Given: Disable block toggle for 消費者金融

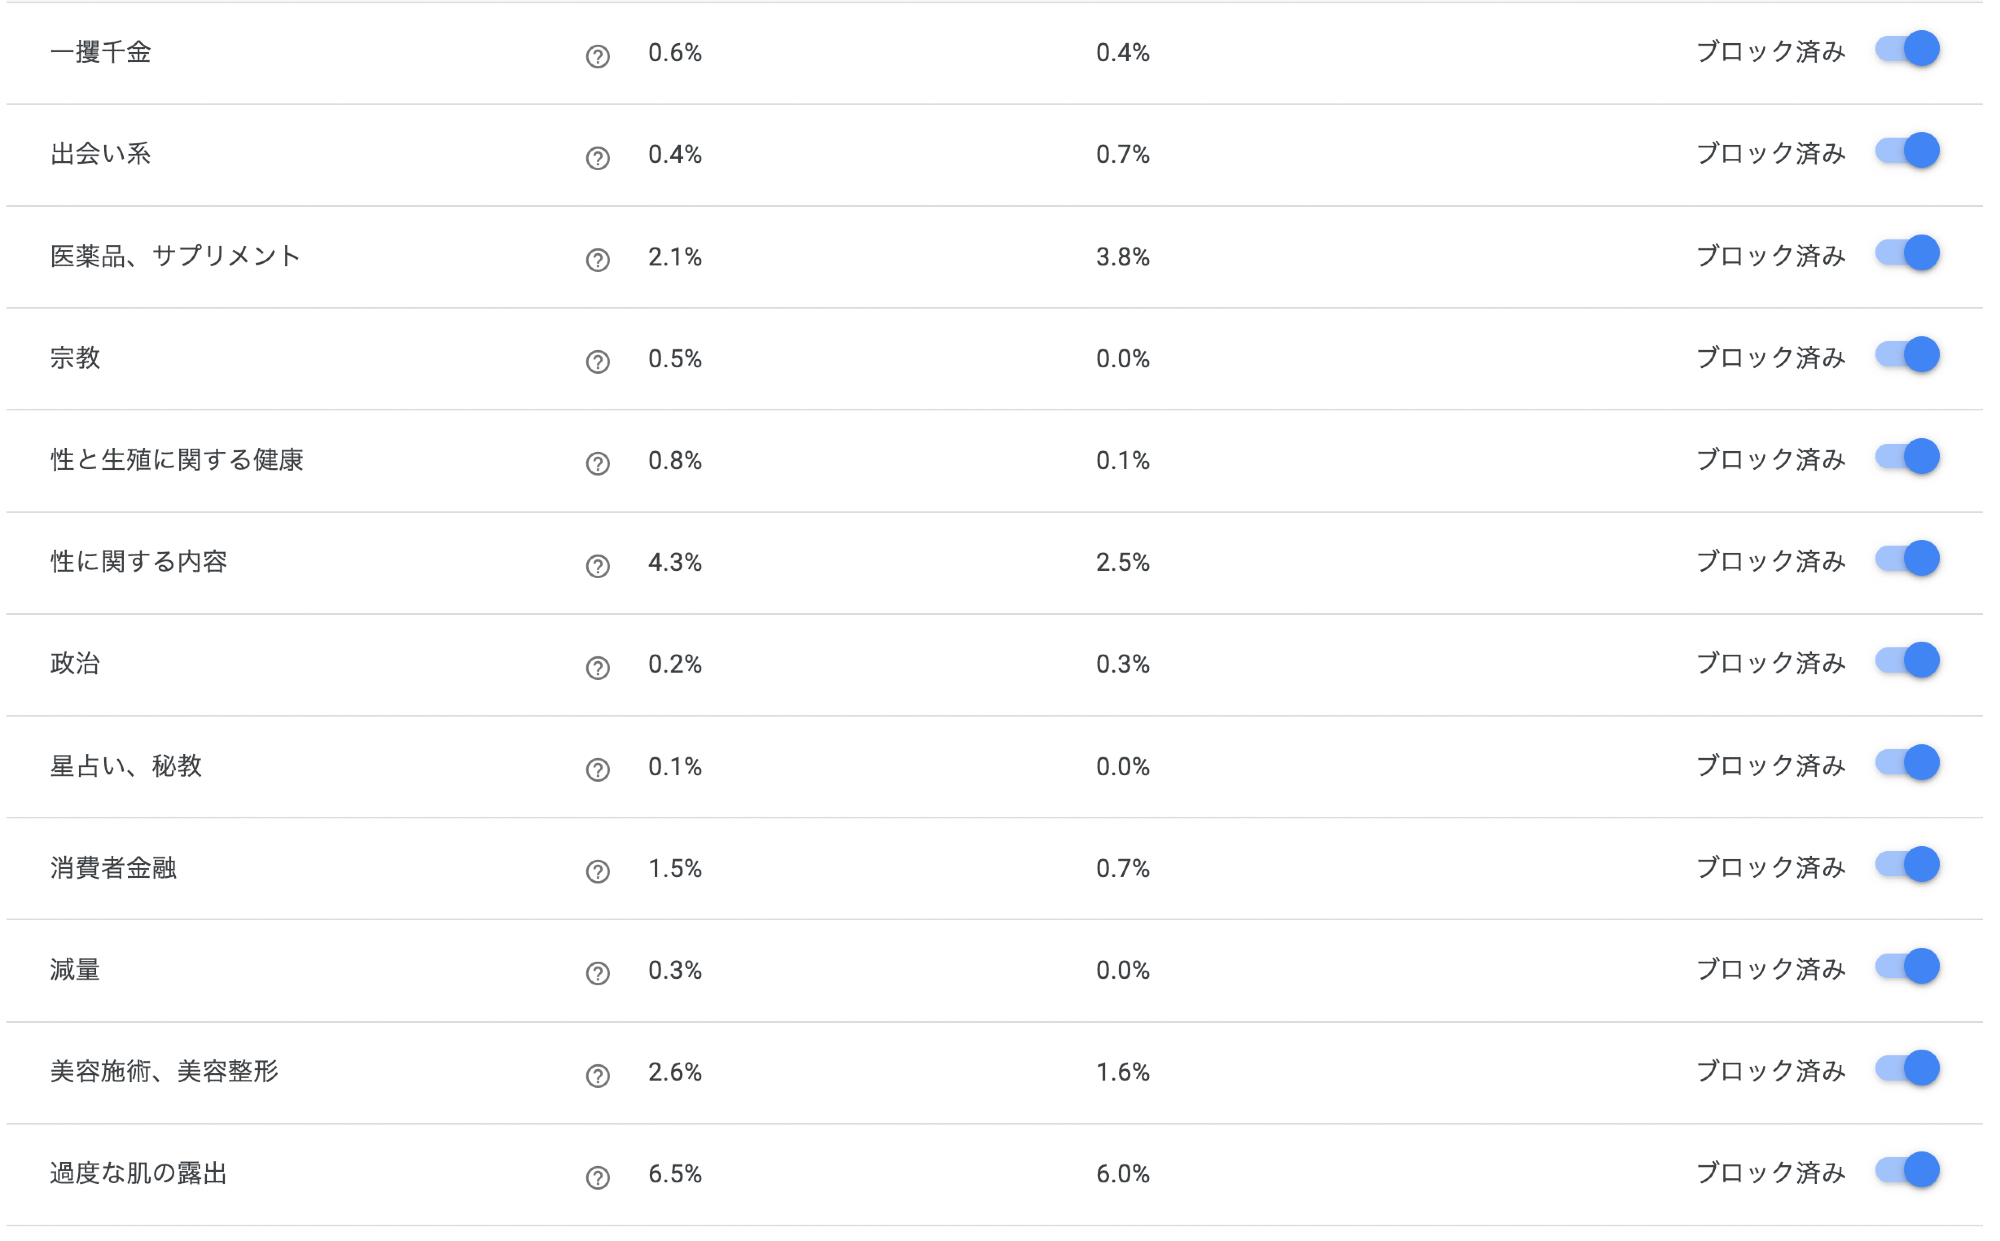Looking at the screenshot, I should 1907,865.
